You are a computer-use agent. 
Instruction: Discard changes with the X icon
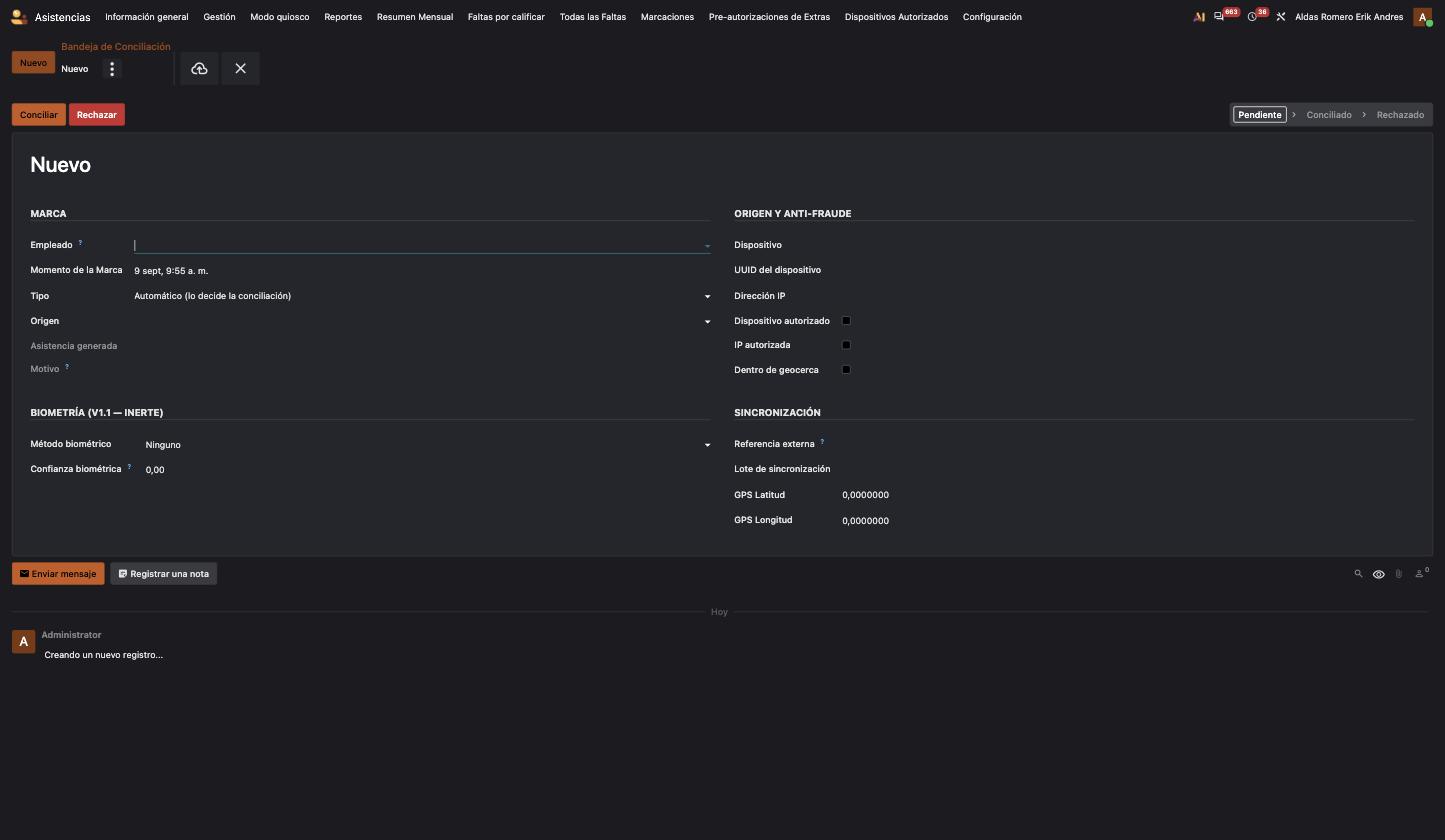coord(240,69)
